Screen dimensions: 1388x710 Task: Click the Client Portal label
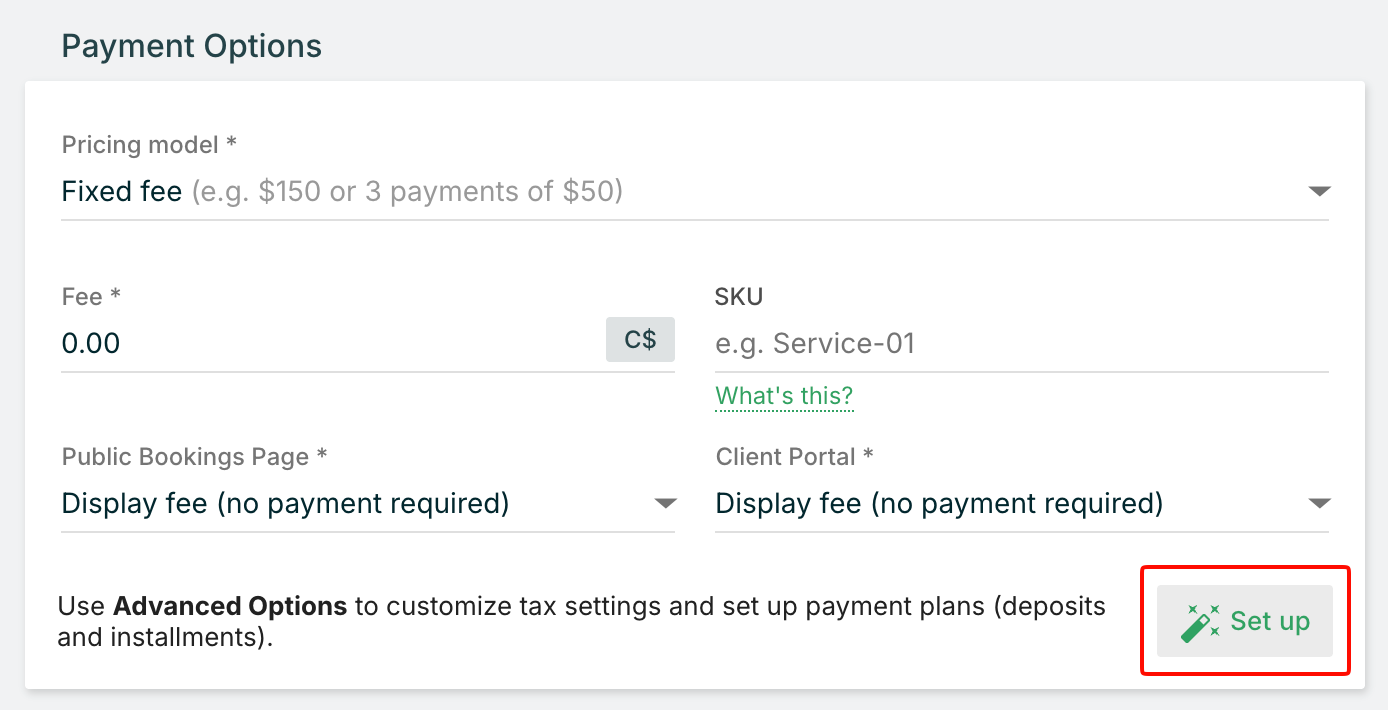794,457
